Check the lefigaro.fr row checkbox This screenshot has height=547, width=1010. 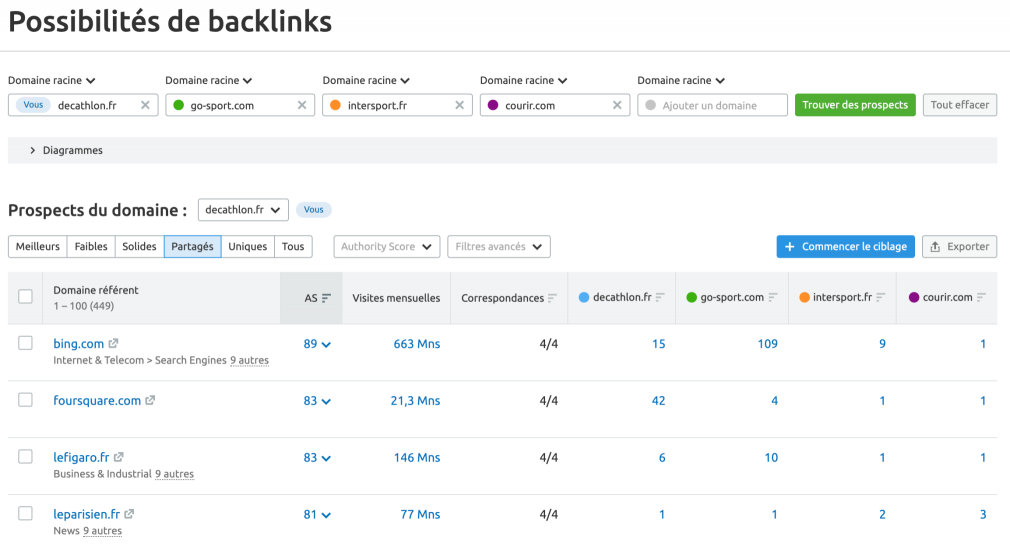(25, 456)
